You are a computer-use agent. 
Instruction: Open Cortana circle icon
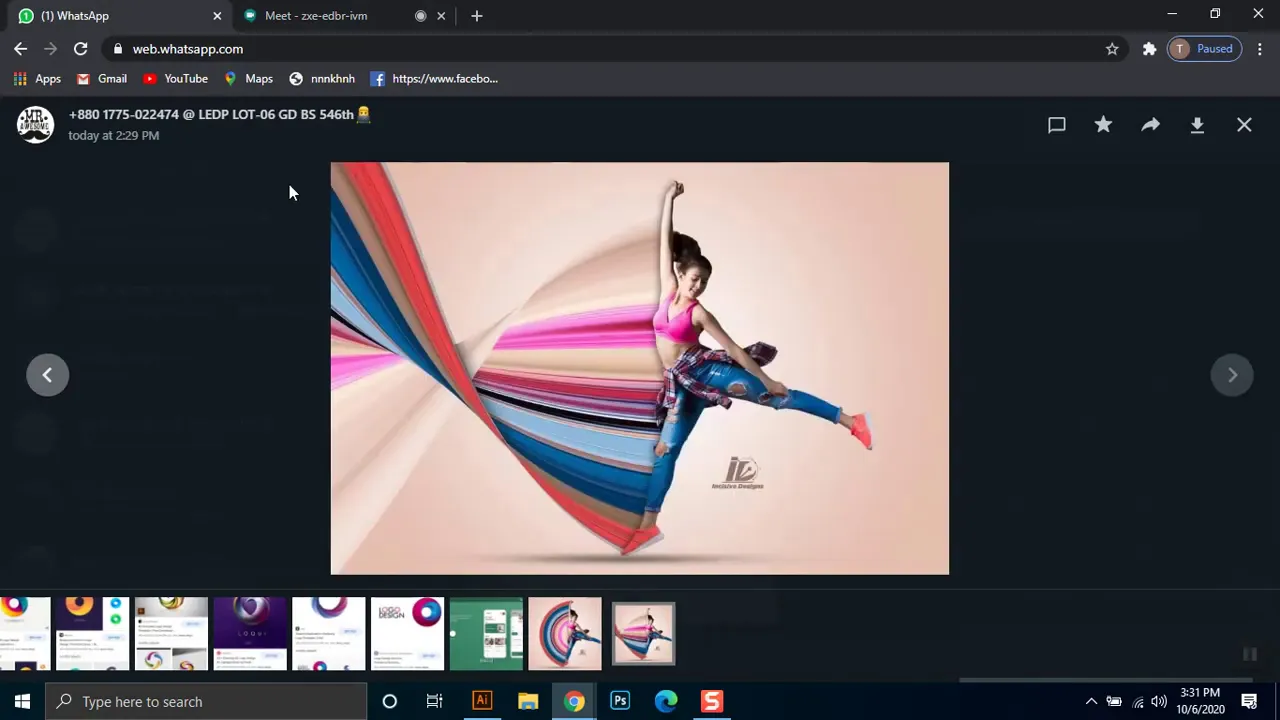point(390,701)
